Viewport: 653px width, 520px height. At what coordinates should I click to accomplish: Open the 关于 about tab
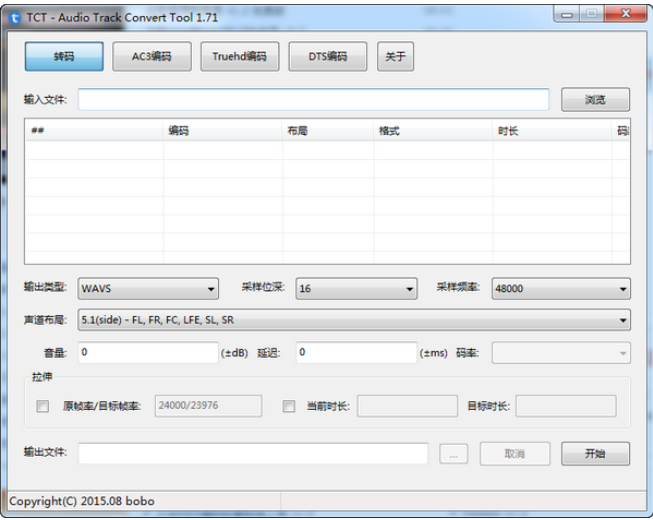[x=395, y=56]
